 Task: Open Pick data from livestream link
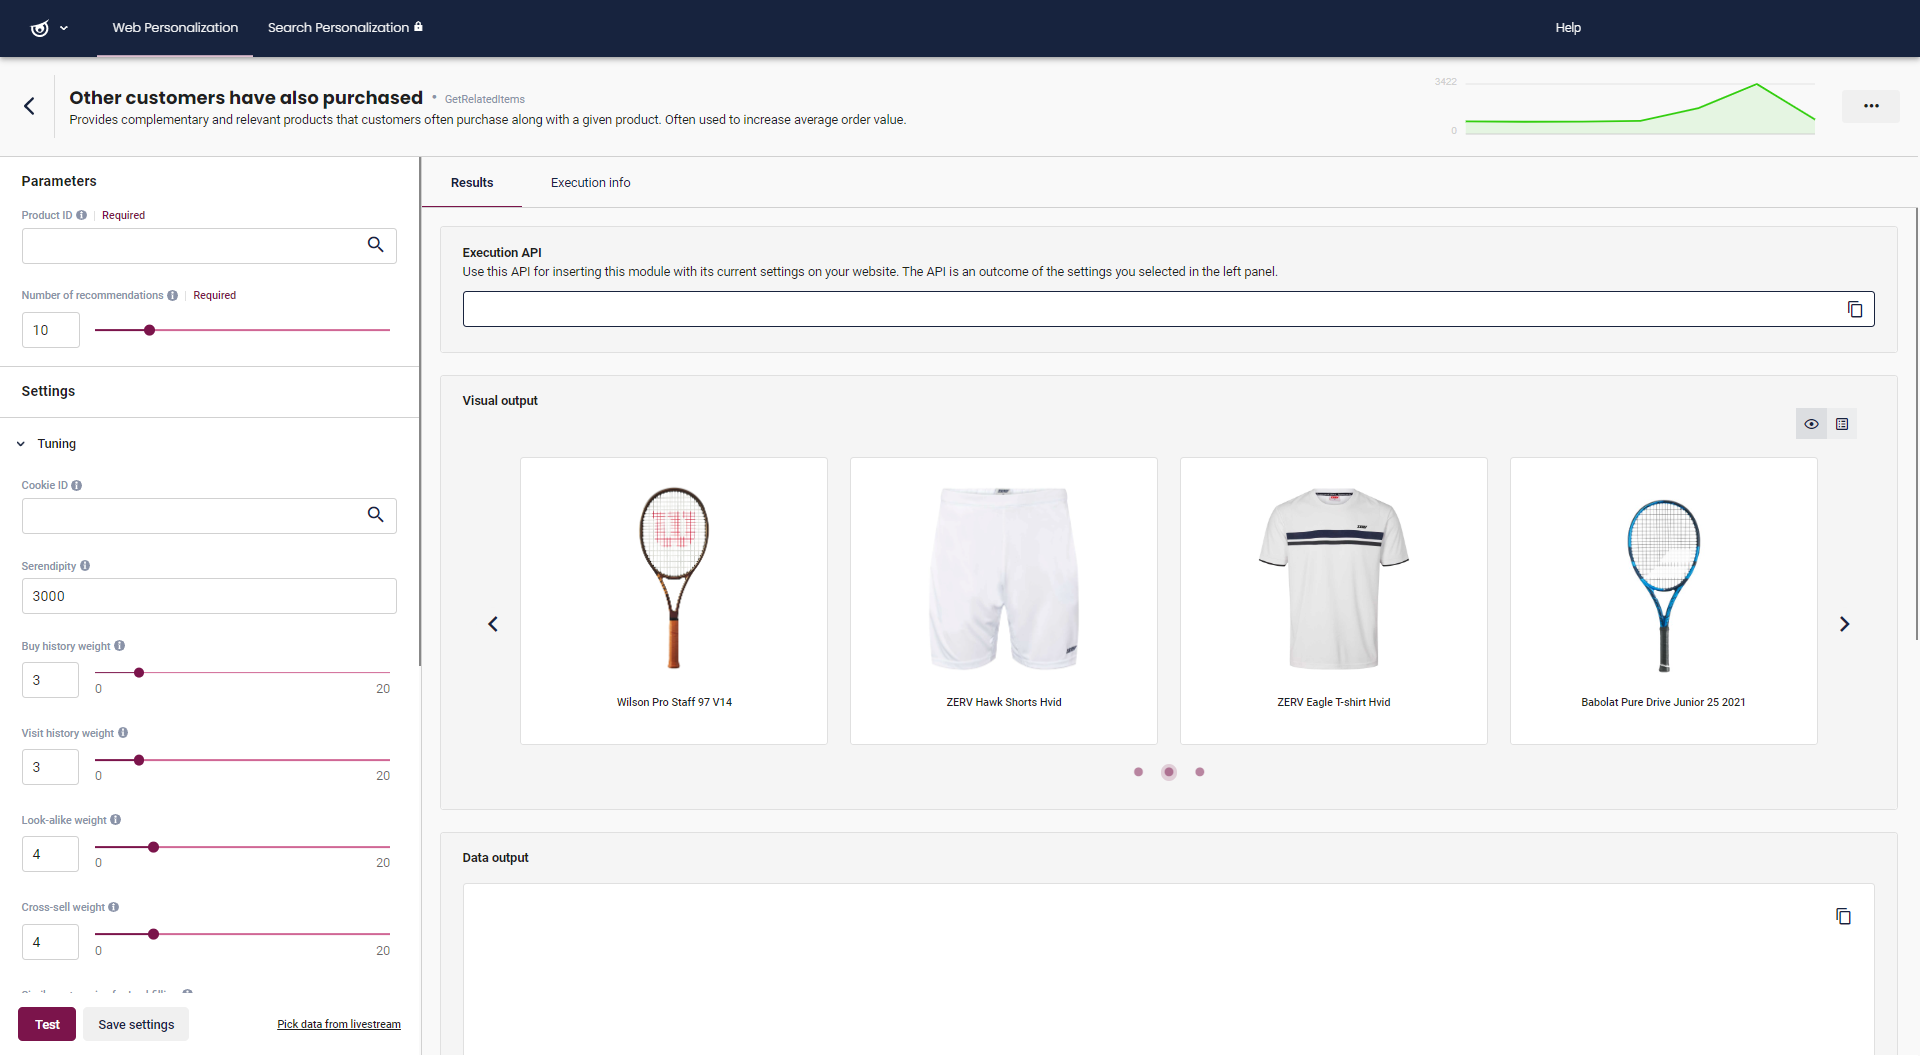pyautogui.click(x=339, y=1024)
